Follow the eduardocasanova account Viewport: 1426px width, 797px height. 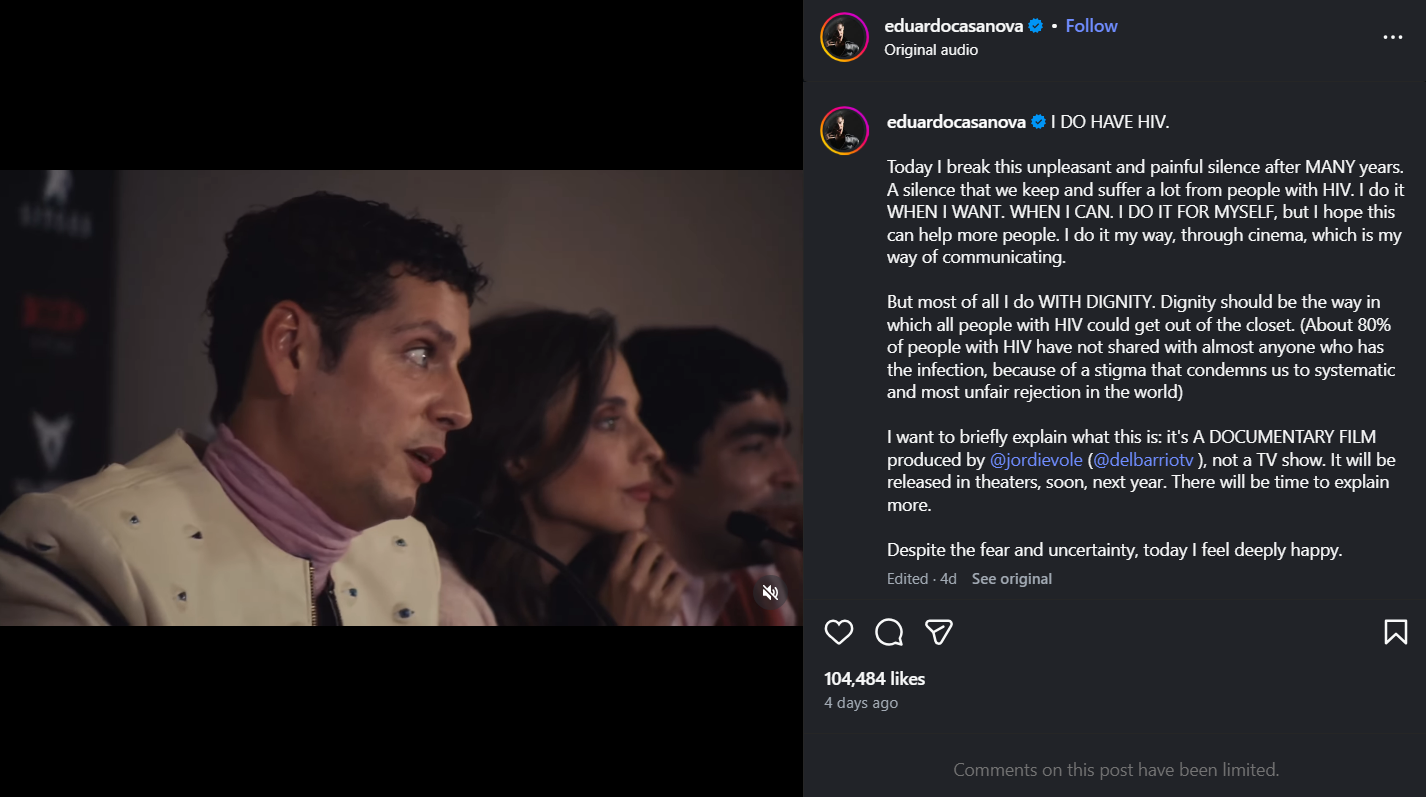(1091, 26)
